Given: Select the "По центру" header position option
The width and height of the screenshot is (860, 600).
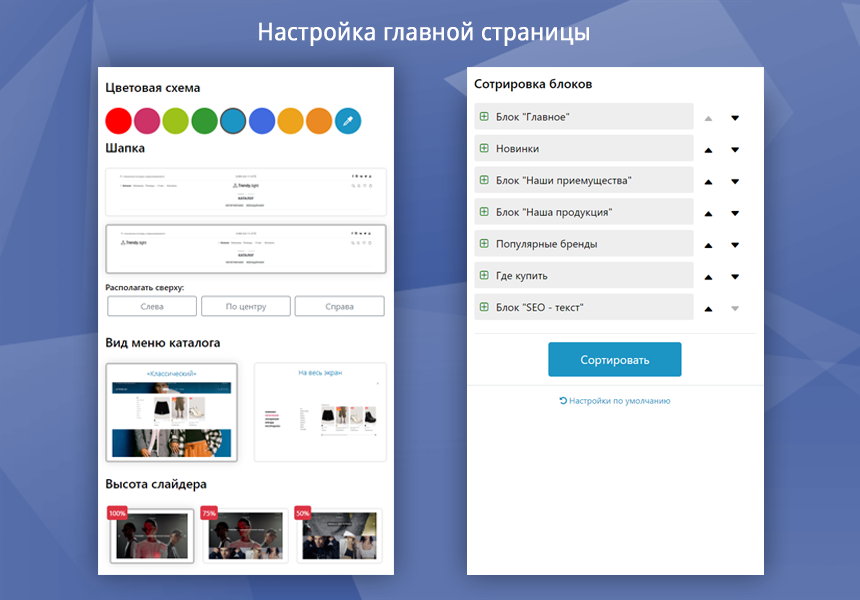Looking at the screenshot, I should [245, 306].
